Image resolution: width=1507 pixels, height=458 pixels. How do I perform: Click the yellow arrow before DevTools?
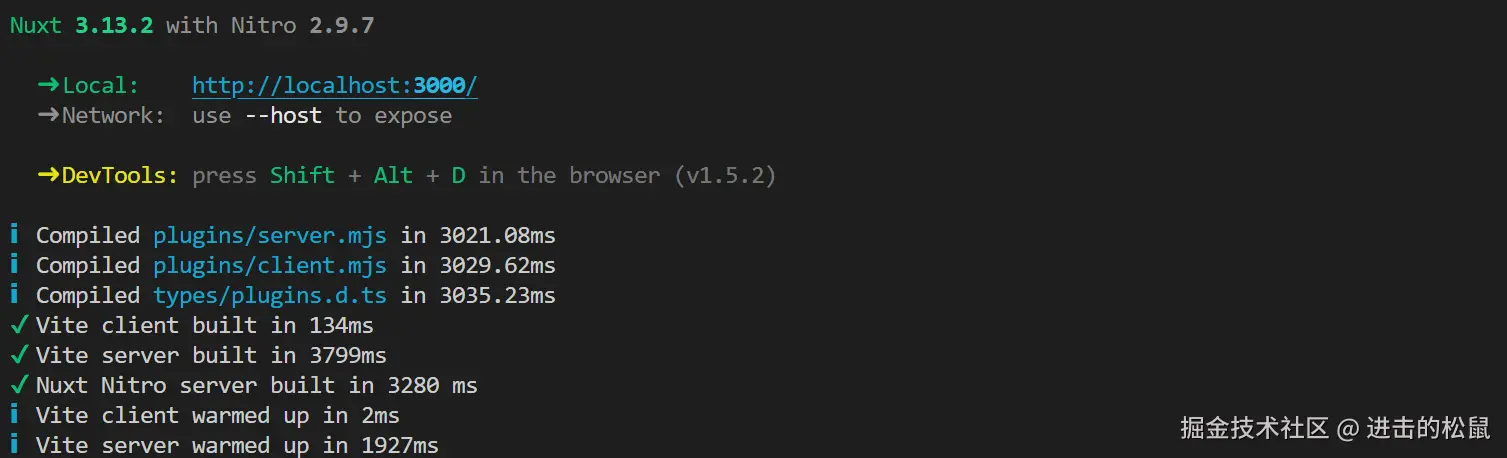click(49, 176)
